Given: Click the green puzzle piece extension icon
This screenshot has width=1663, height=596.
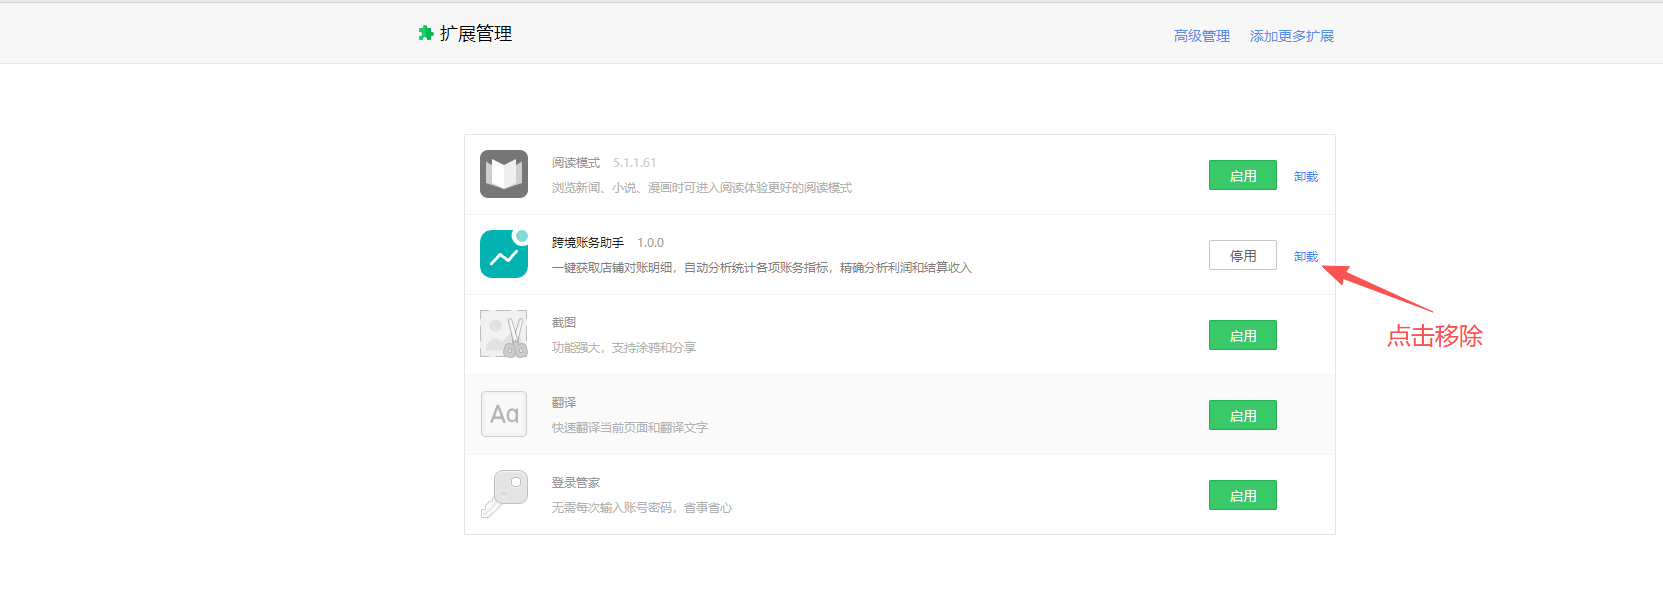Looking at the screenshot, I should (426, 33).
